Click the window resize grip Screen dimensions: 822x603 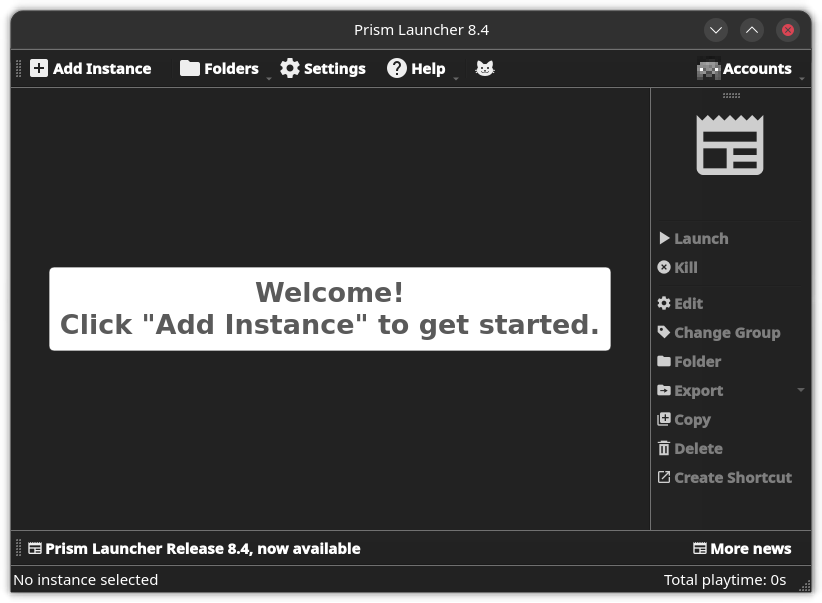click(805, 586)
